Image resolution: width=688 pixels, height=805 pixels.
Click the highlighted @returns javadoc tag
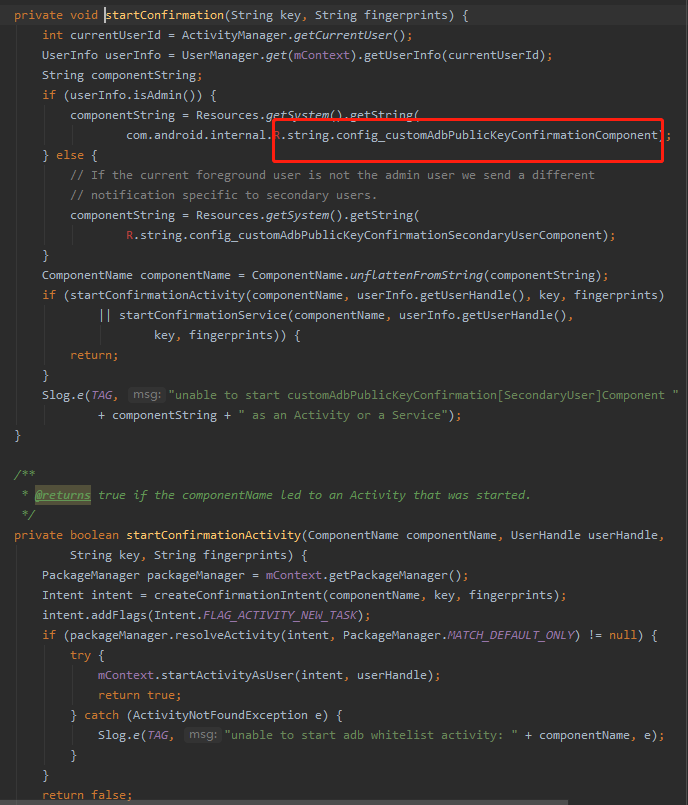pos(63,495)
